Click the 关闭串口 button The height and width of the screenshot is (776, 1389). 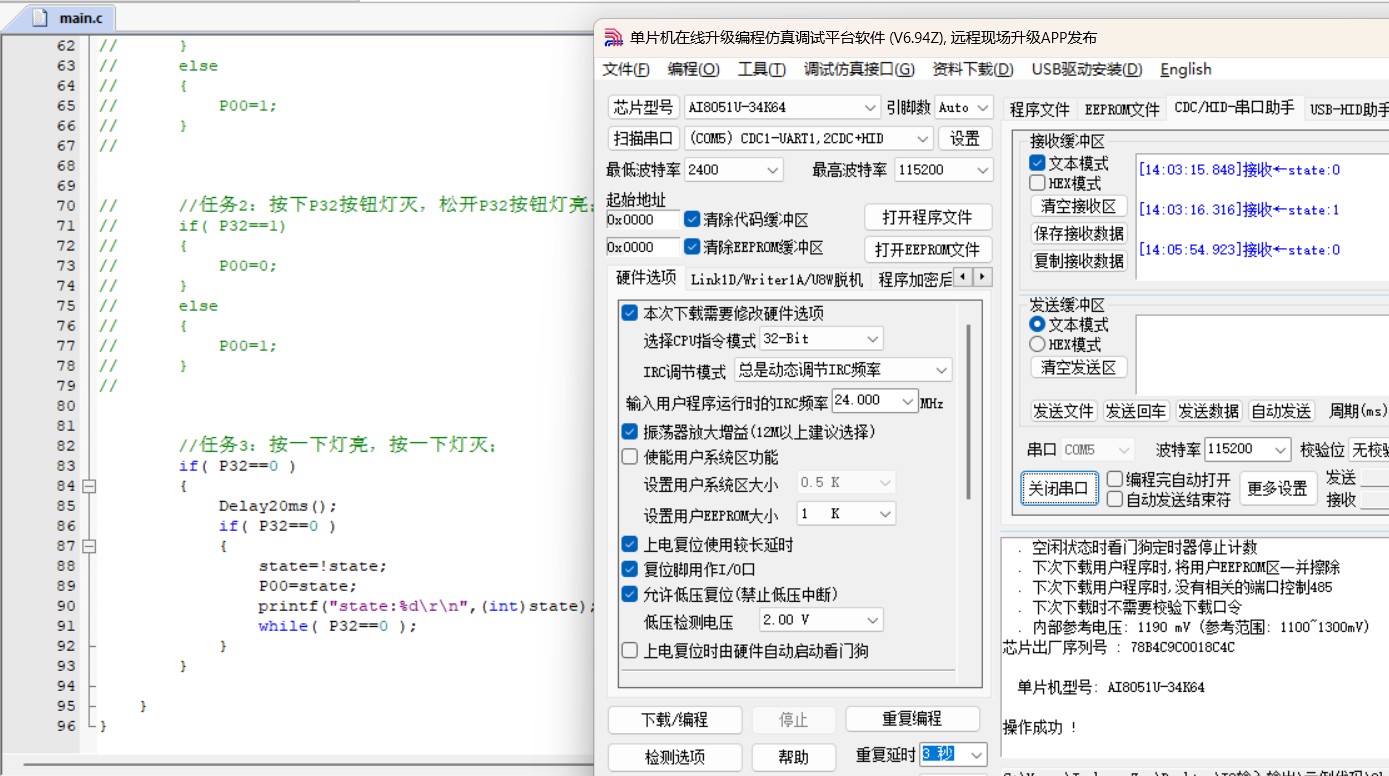coord(1059,489)
